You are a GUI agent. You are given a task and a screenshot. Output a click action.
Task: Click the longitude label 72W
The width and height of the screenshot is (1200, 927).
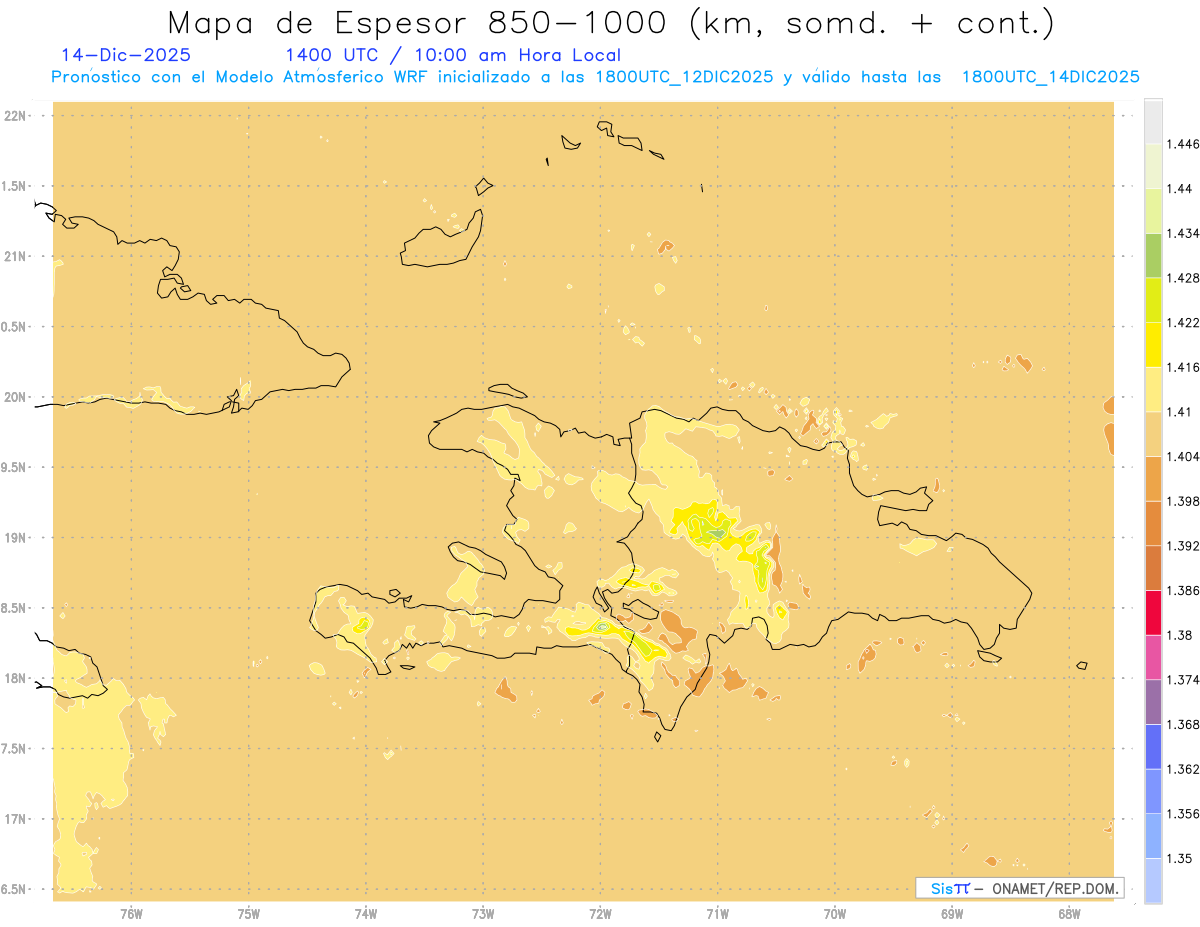[600, 914]
